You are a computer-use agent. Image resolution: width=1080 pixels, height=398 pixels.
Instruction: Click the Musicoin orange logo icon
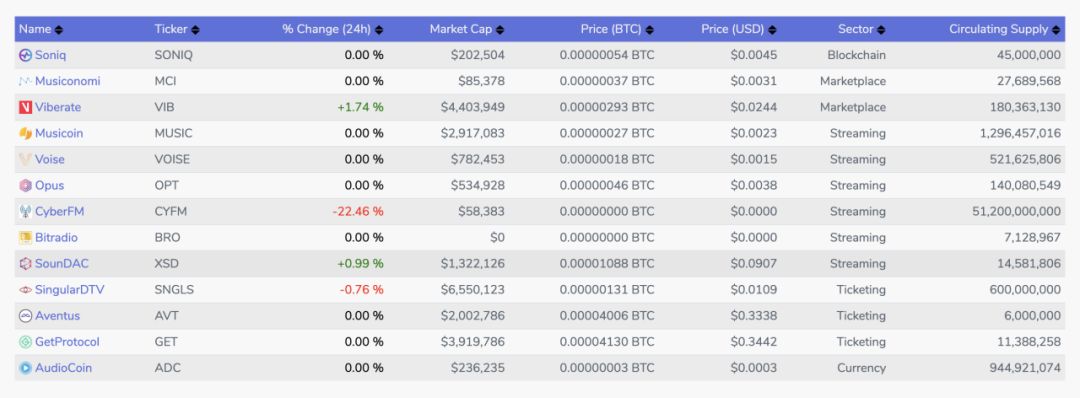(x=25, y=134)
